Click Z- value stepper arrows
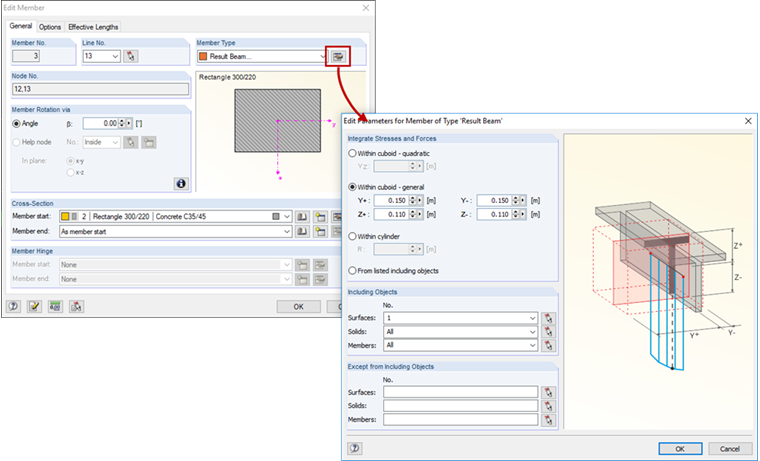 (515, 214)
